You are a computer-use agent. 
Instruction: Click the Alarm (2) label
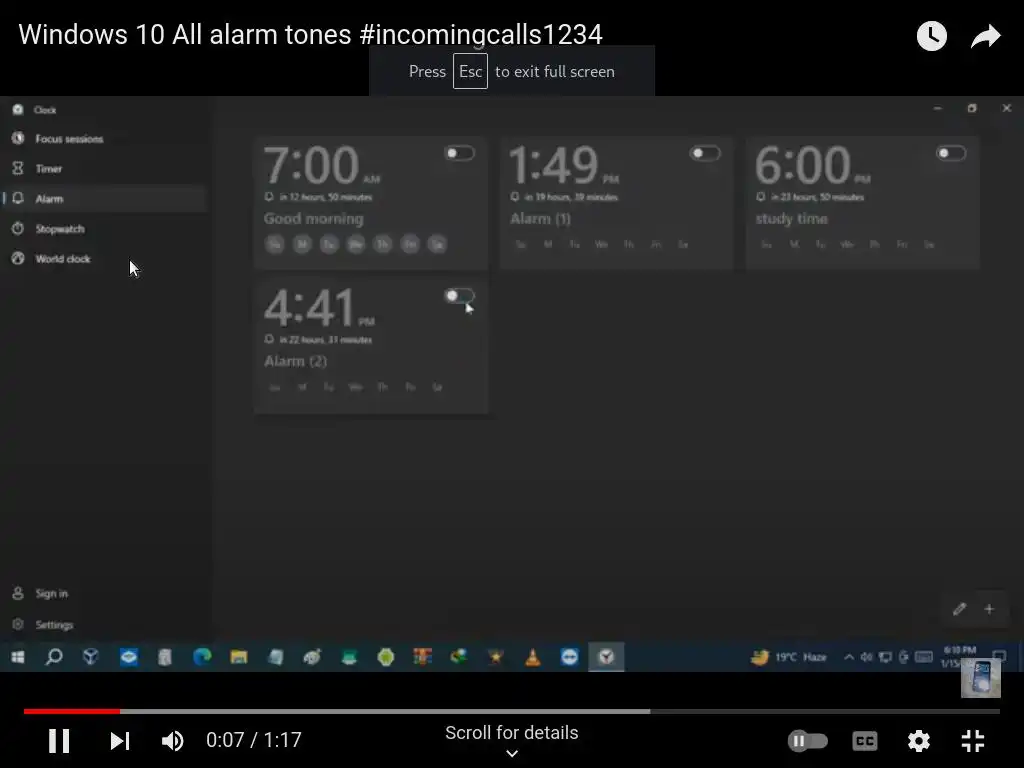coord(295,361)
